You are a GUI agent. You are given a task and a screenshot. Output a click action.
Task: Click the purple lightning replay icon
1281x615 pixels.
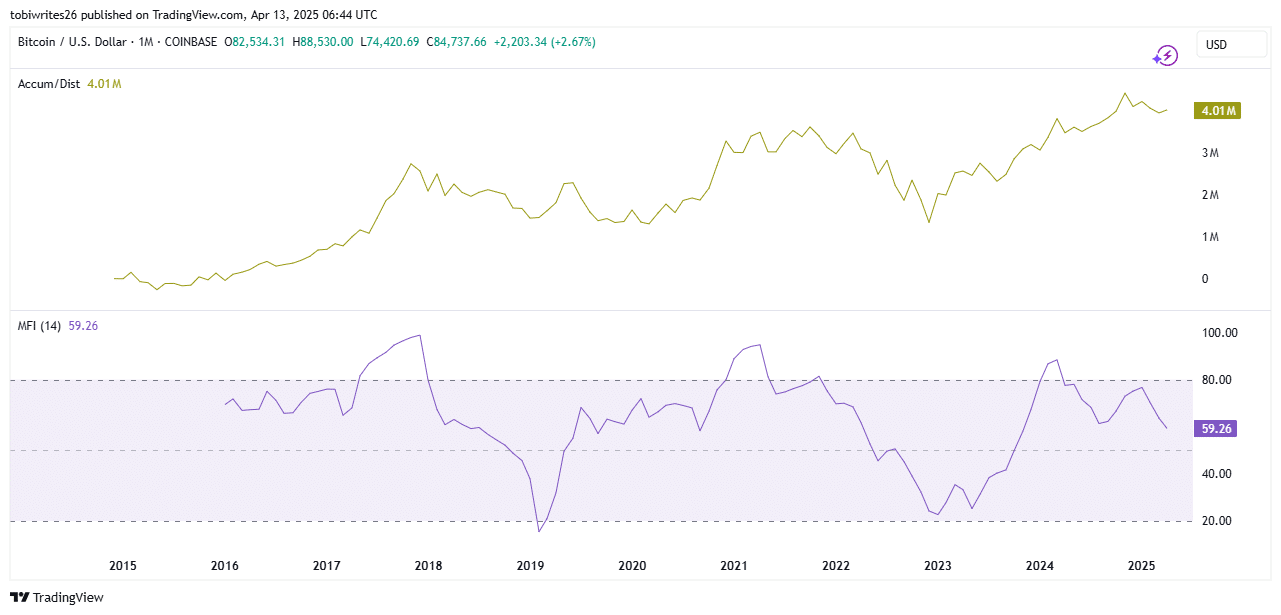1165,56
